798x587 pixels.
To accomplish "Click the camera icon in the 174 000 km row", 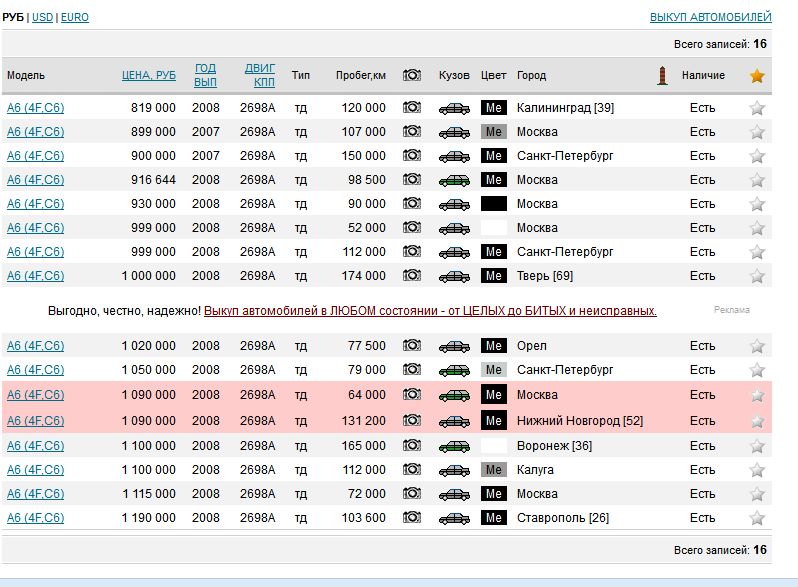I will click(412, 275).
